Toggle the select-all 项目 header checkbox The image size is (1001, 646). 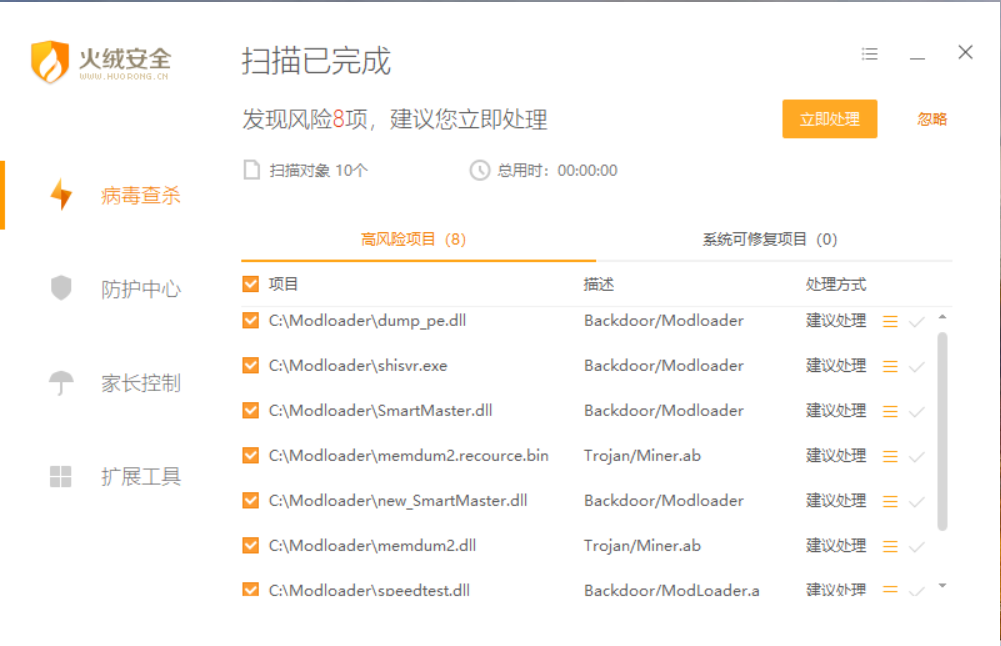(x=251, y=285)
